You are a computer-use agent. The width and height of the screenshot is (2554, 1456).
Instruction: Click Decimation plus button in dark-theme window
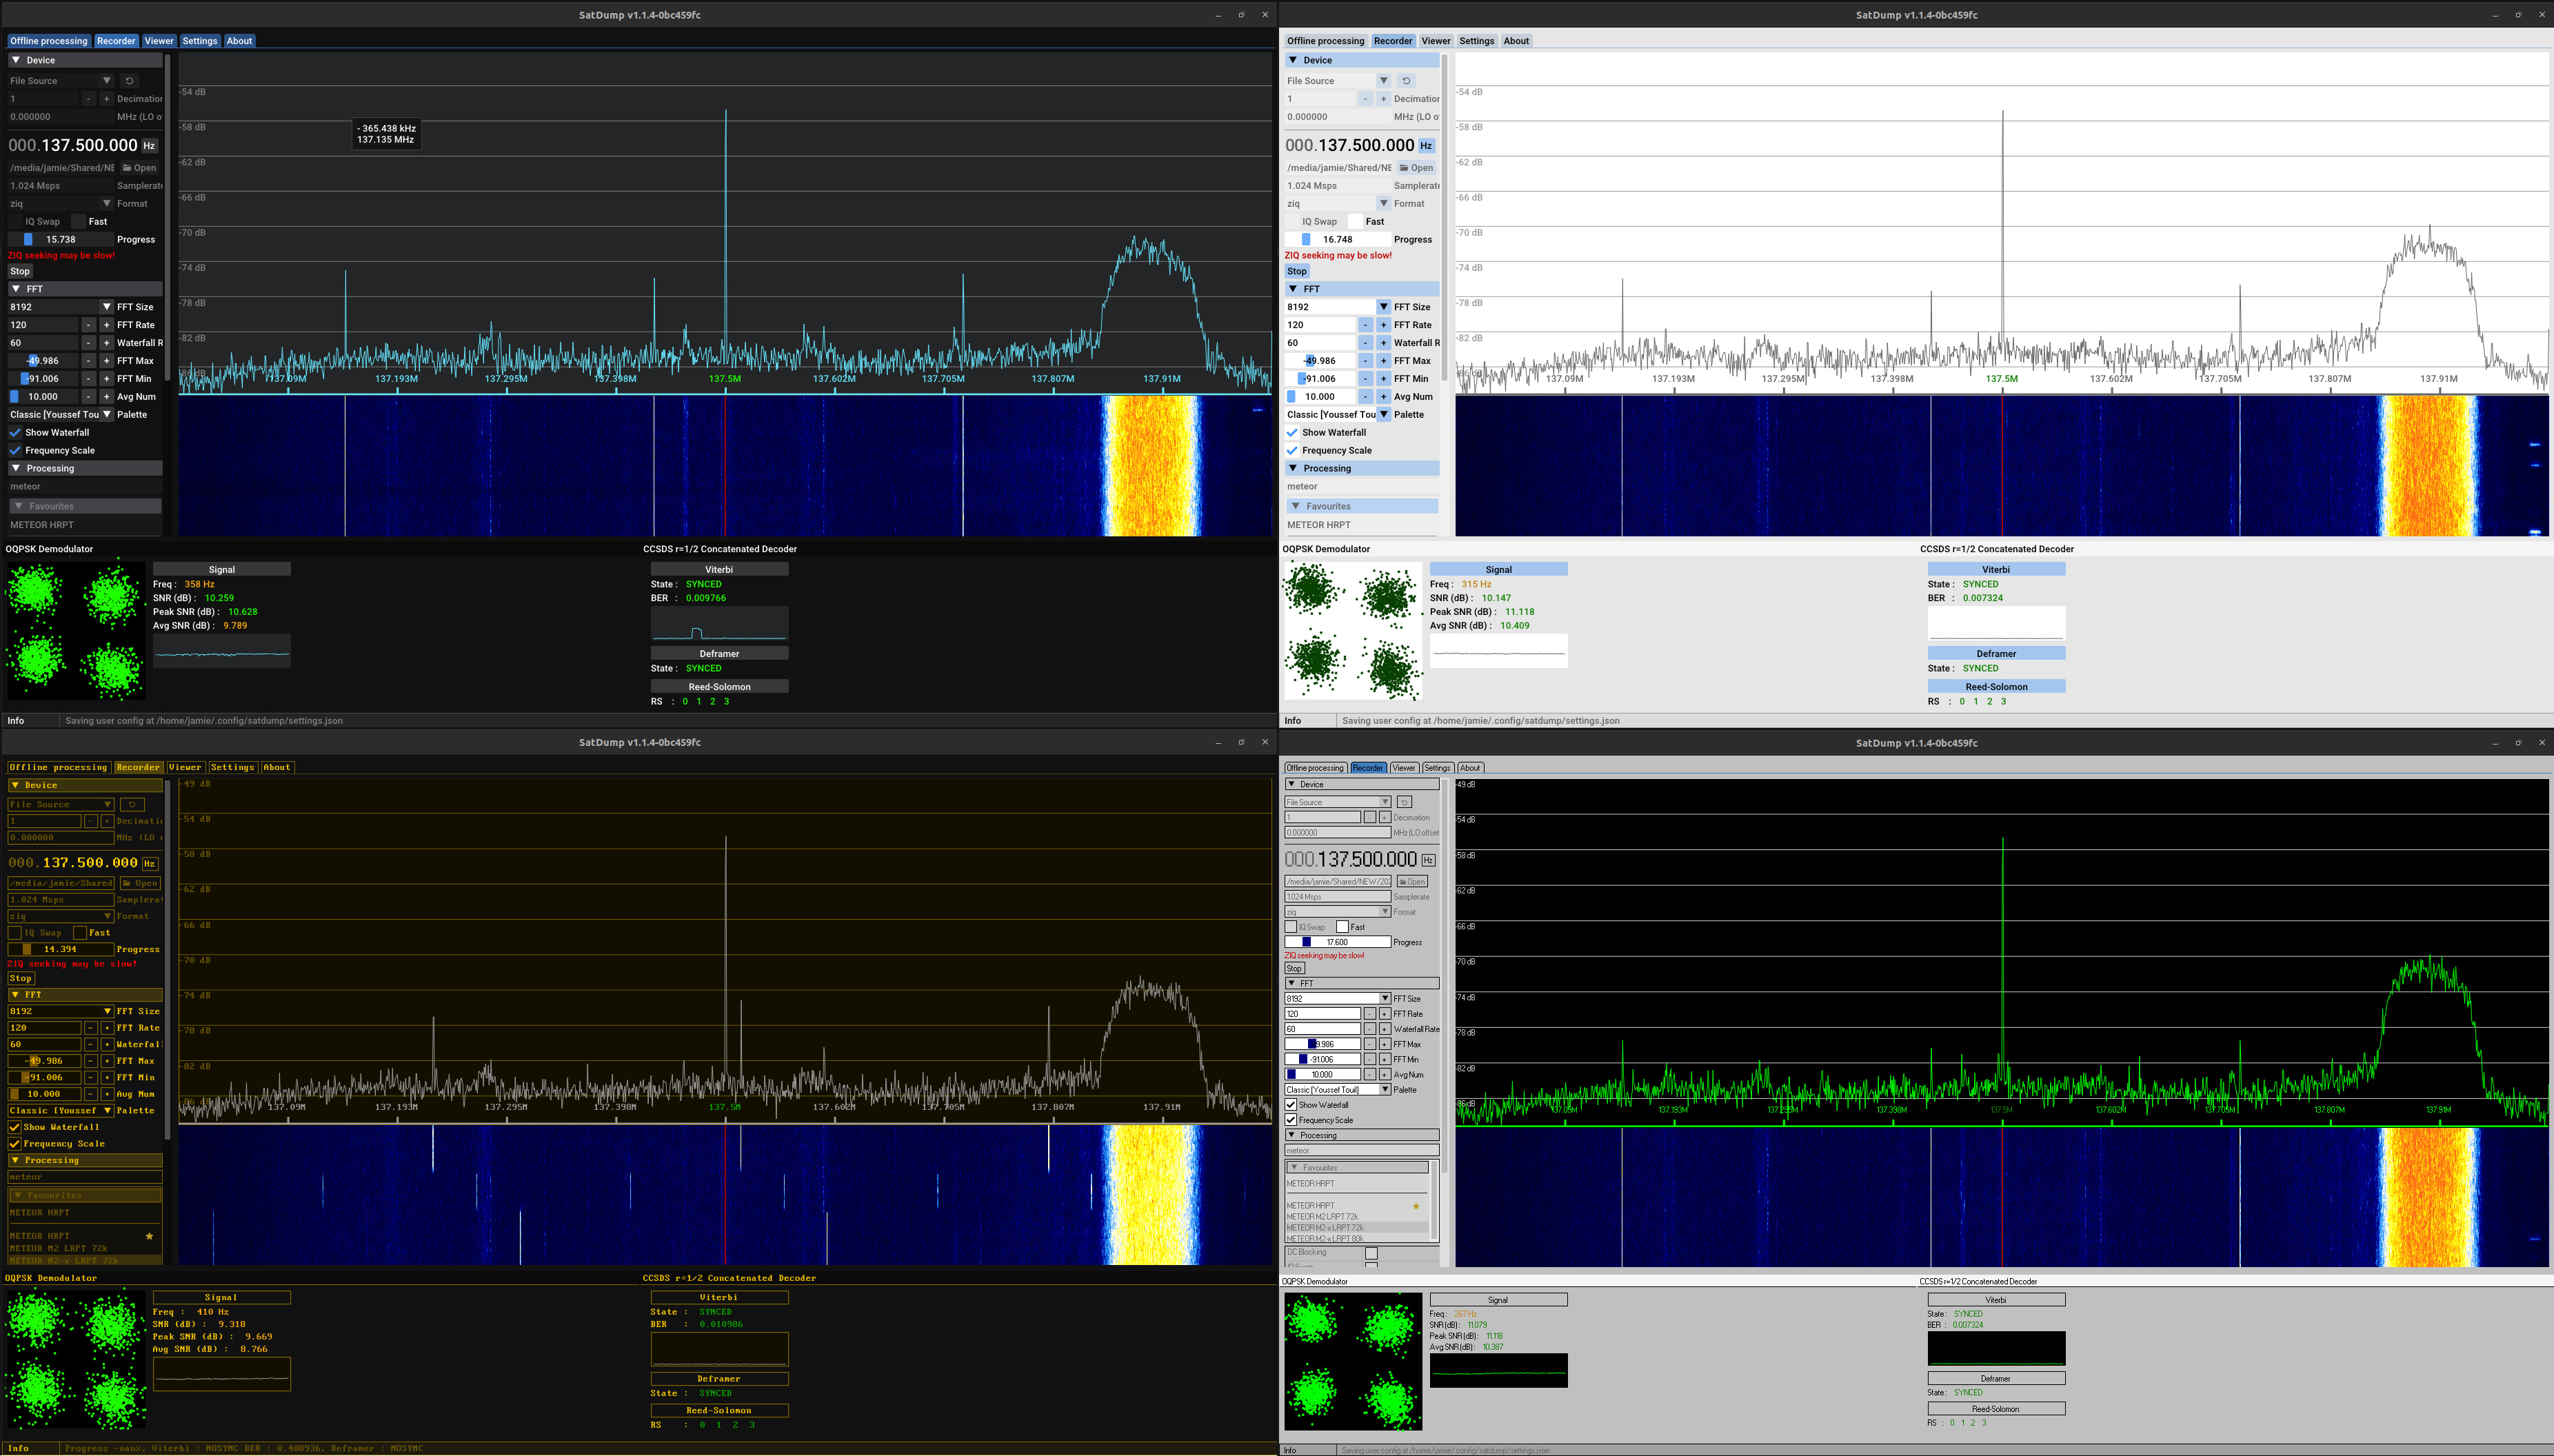click(106, 99)
